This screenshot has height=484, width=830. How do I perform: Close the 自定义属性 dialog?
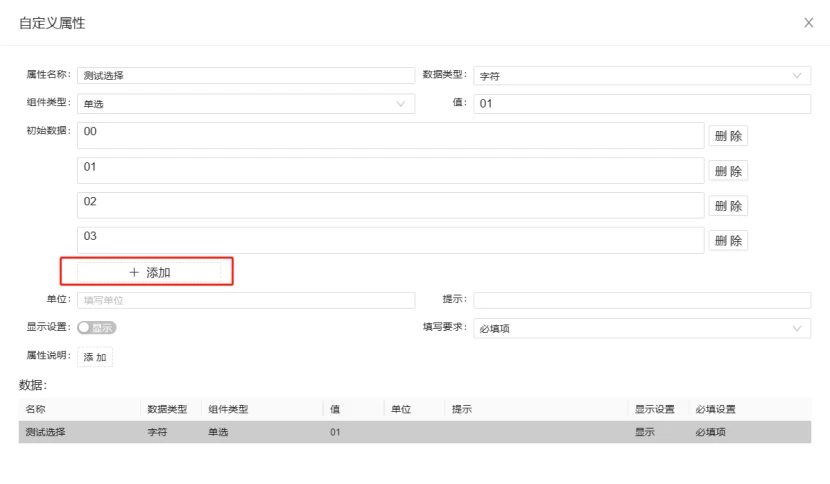(808, 23)
